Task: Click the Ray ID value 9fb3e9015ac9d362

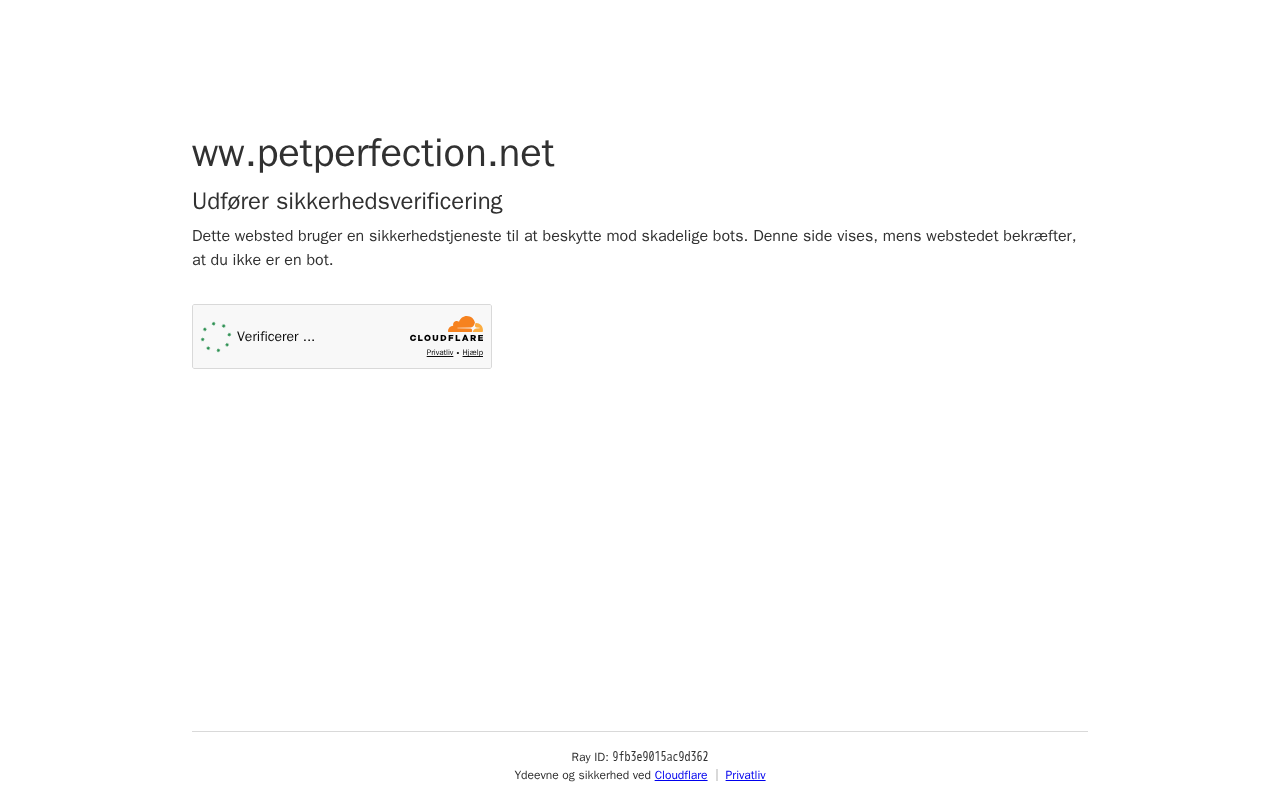Action: [x=660, y=757]
